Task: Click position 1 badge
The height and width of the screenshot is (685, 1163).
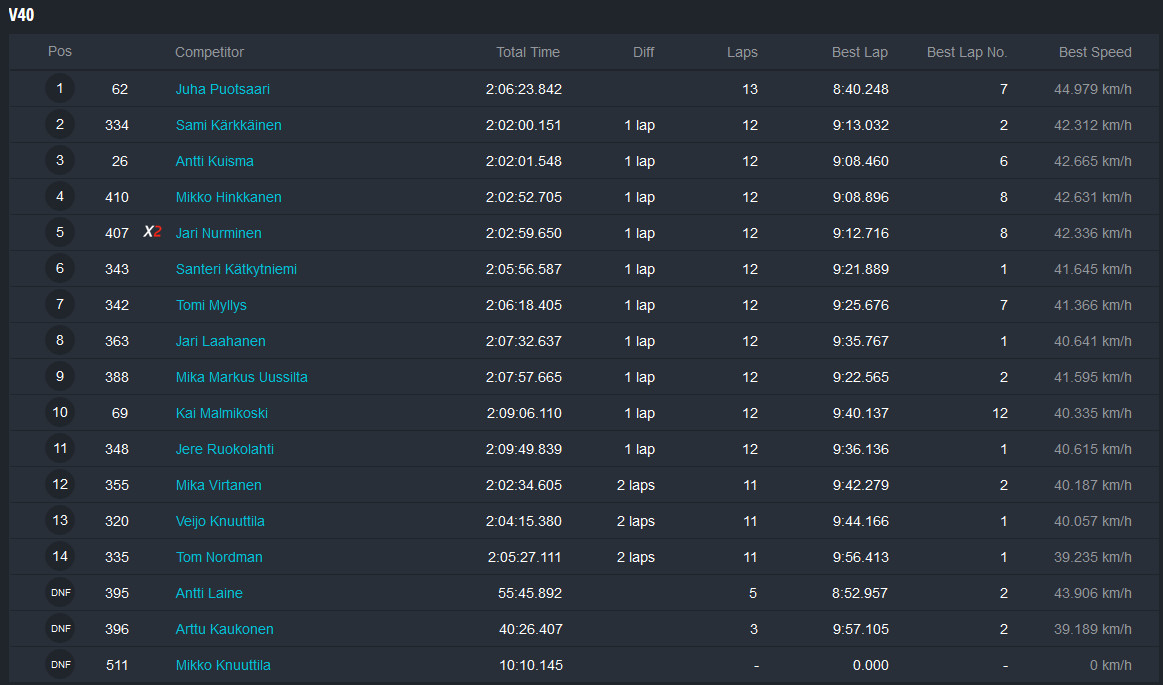Action: [x=60, y=88]
